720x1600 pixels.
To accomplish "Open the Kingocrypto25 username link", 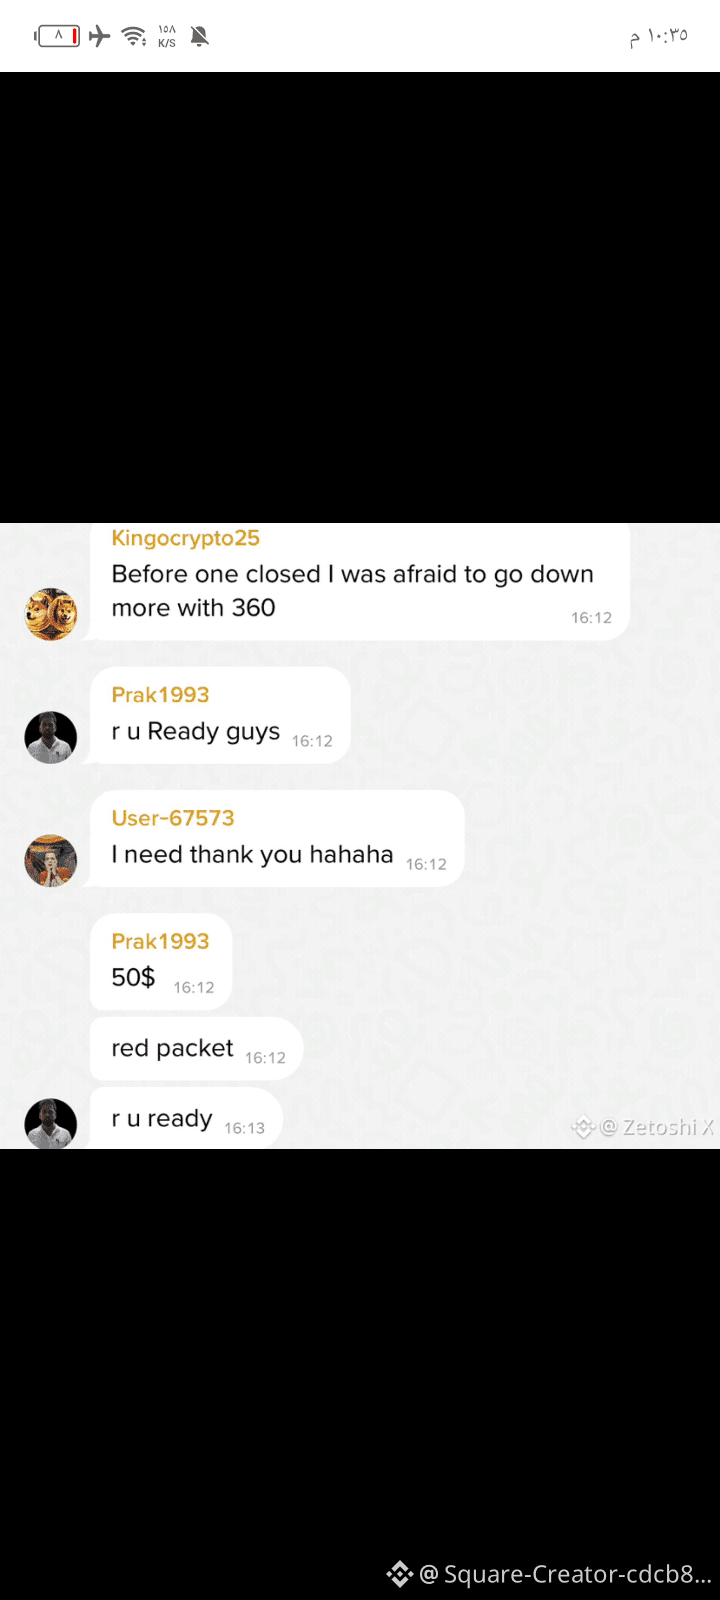I will [x=186, y=538].
